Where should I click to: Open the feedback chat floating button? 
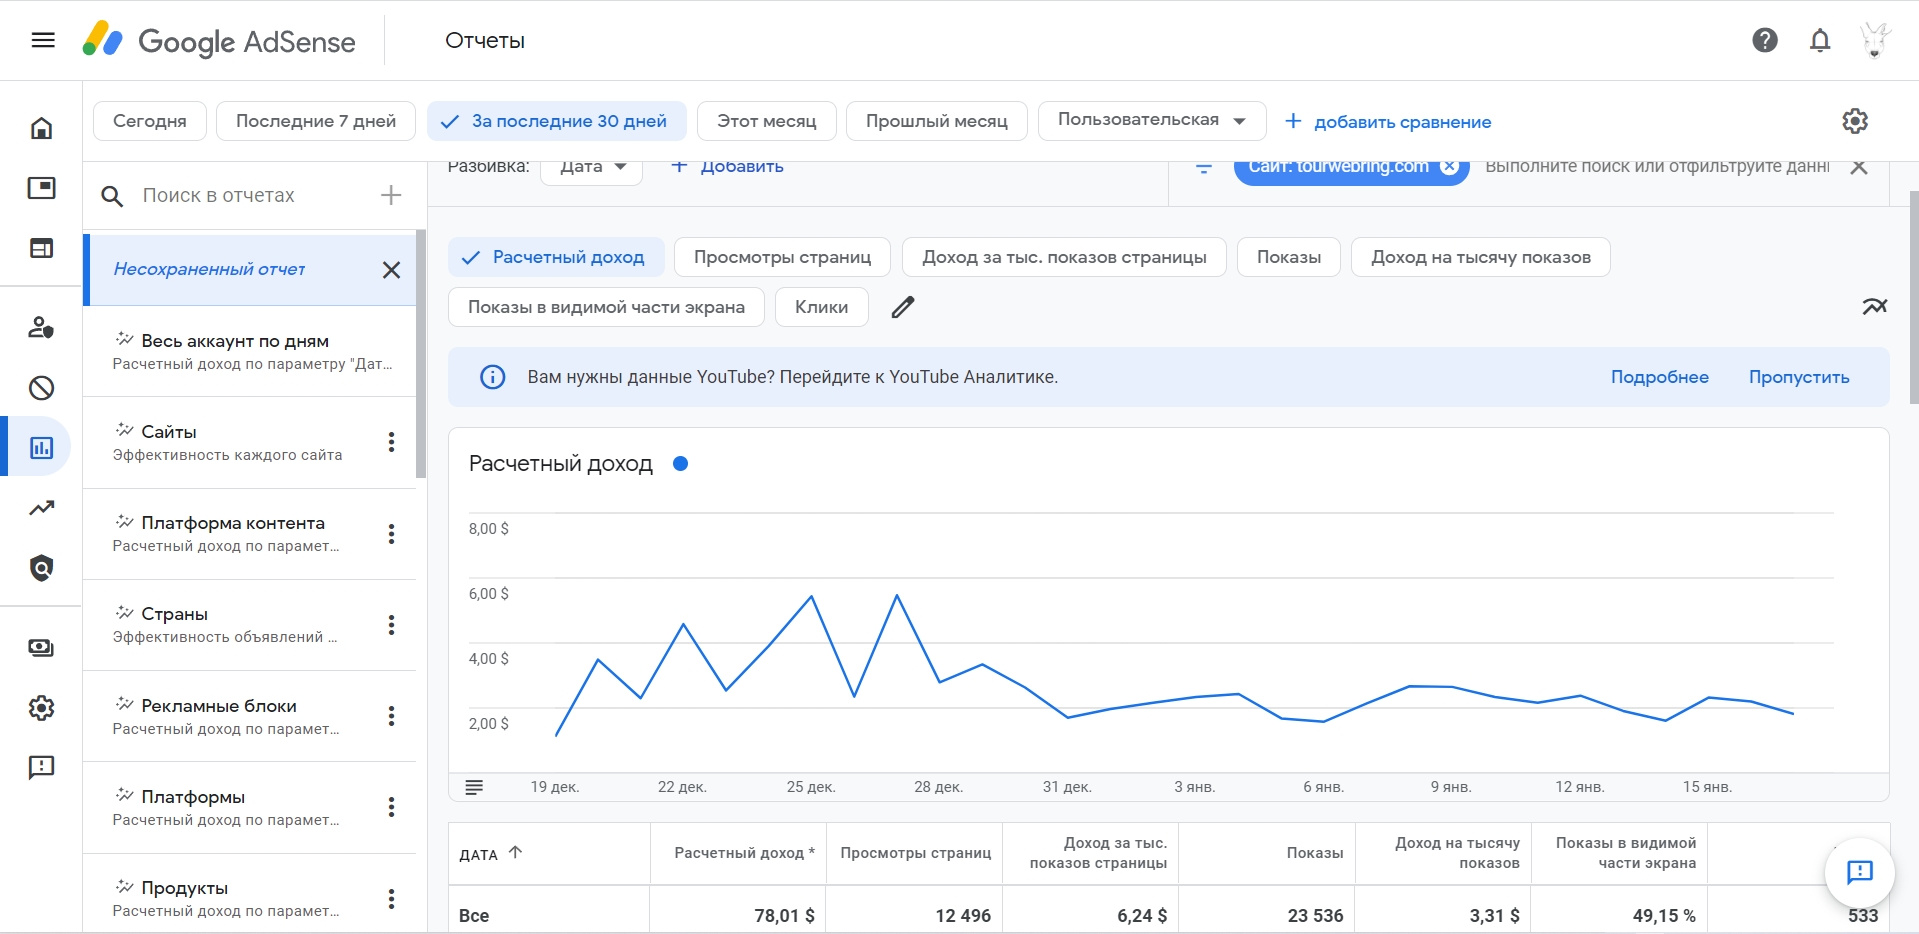click(1859, 872)
